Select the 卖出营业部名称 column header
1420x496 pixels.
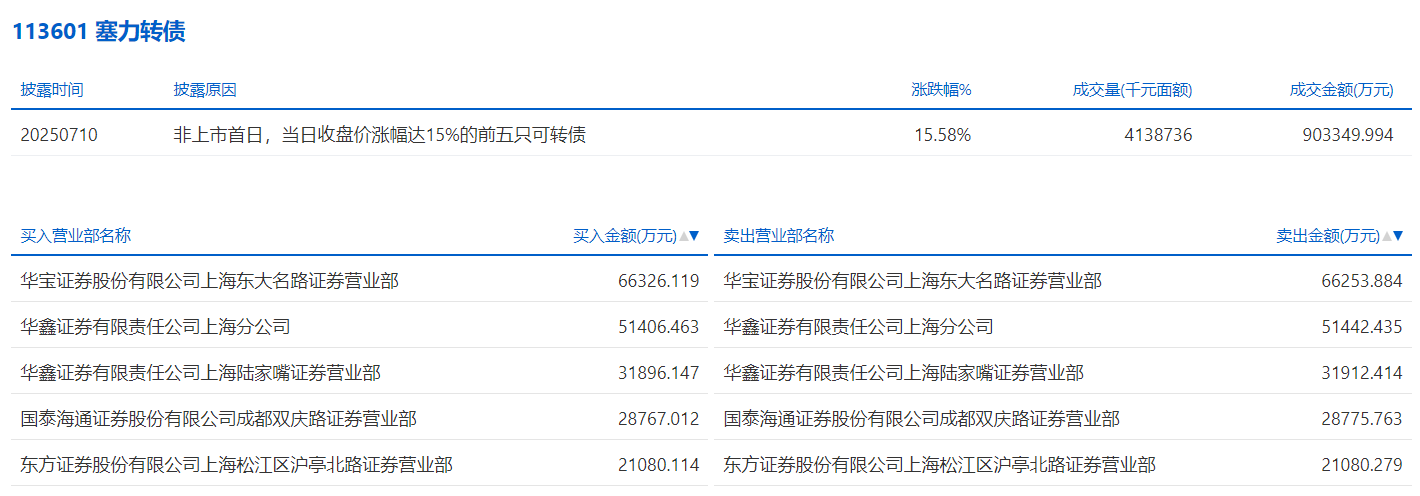[779, 237]
